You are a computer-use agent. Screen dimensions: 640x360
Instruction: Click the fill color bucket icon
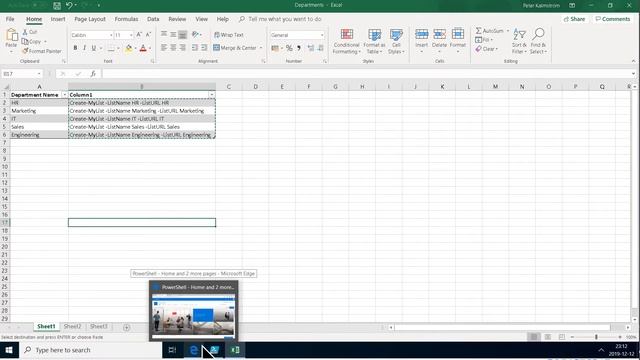coord(129,48)
